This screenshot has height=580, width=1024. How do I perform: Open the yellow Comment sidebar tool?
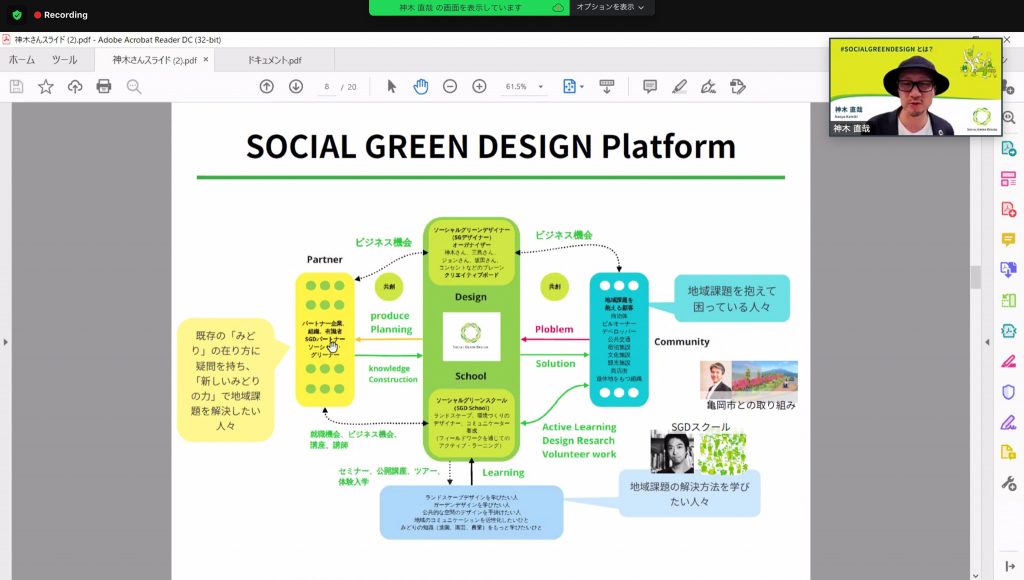(x=1008, y=240)
